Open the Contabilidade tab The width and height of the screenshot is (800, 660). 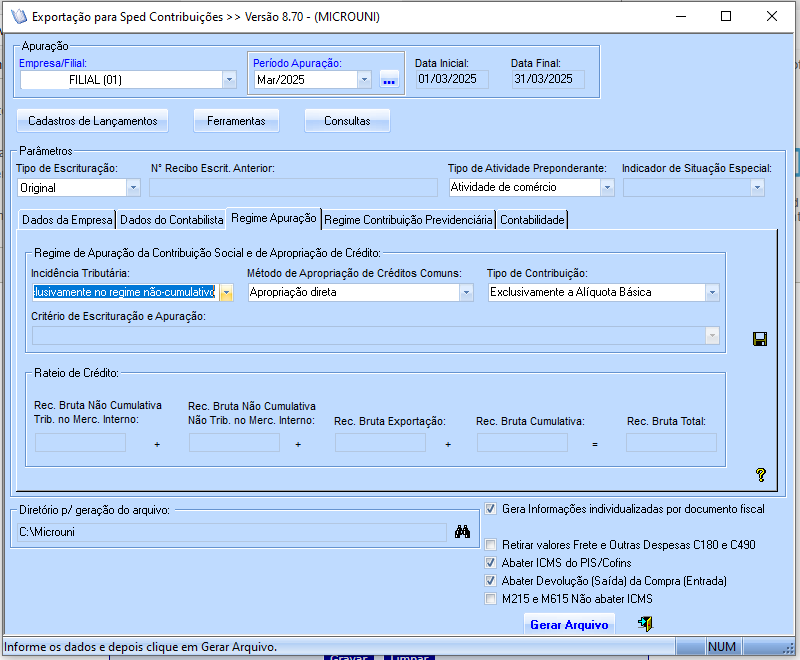(532, 220)
